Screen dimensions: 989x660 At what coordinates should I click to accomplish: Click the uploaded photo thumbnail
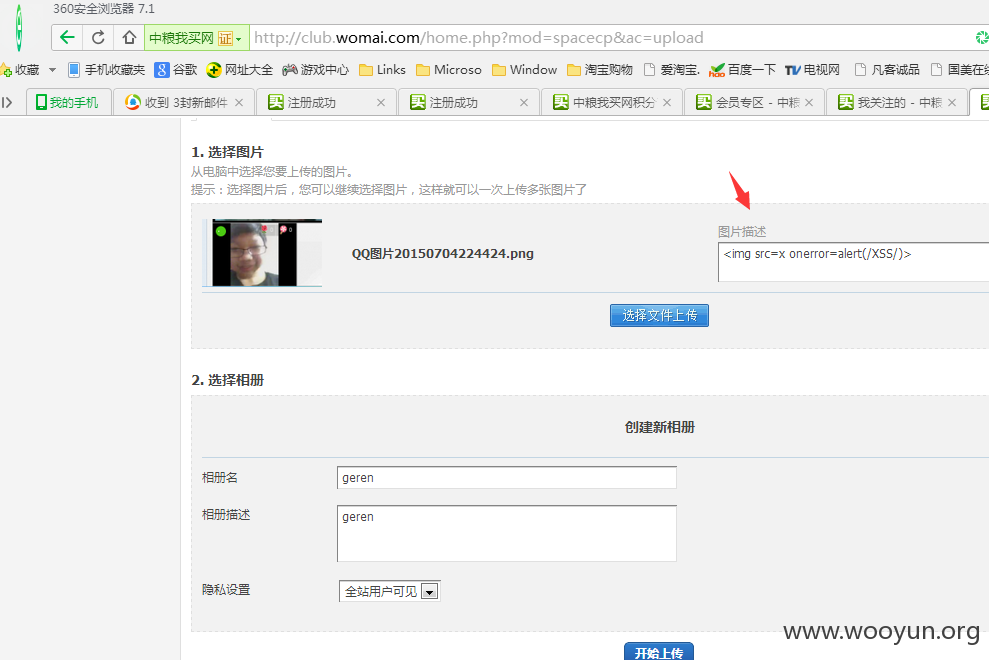262,252
